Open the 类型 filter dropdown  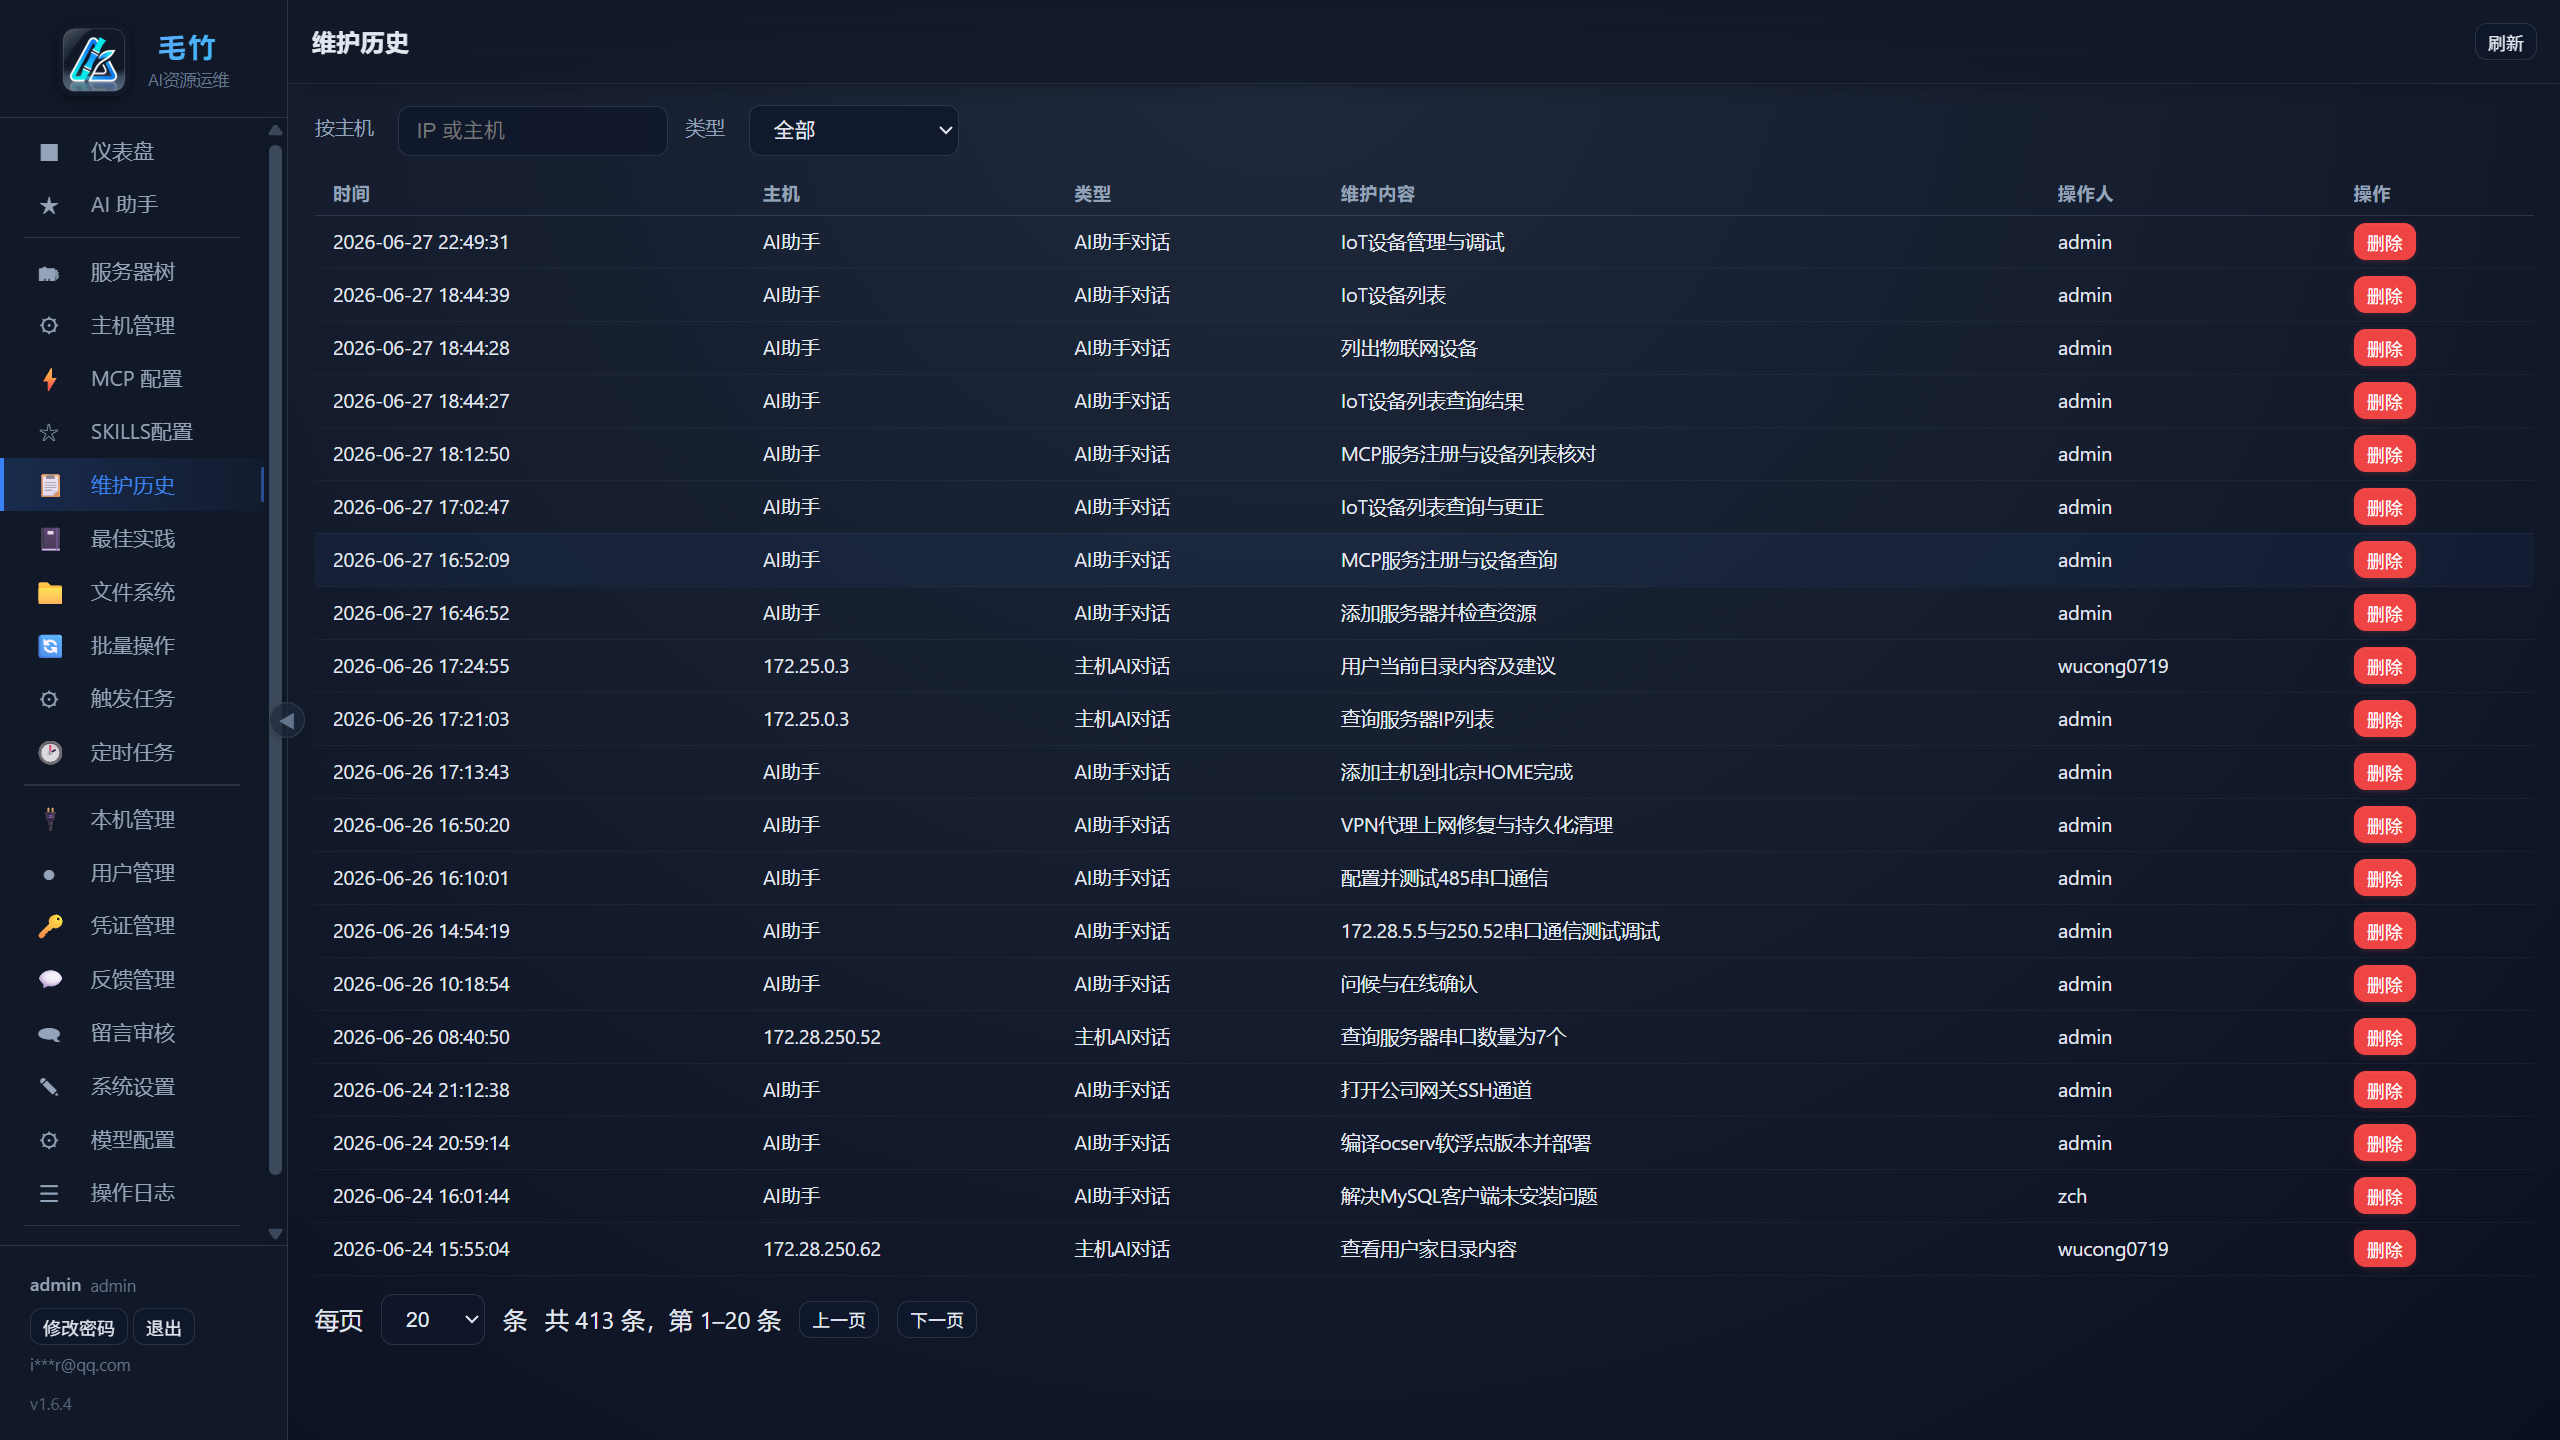tap(854, 131)
